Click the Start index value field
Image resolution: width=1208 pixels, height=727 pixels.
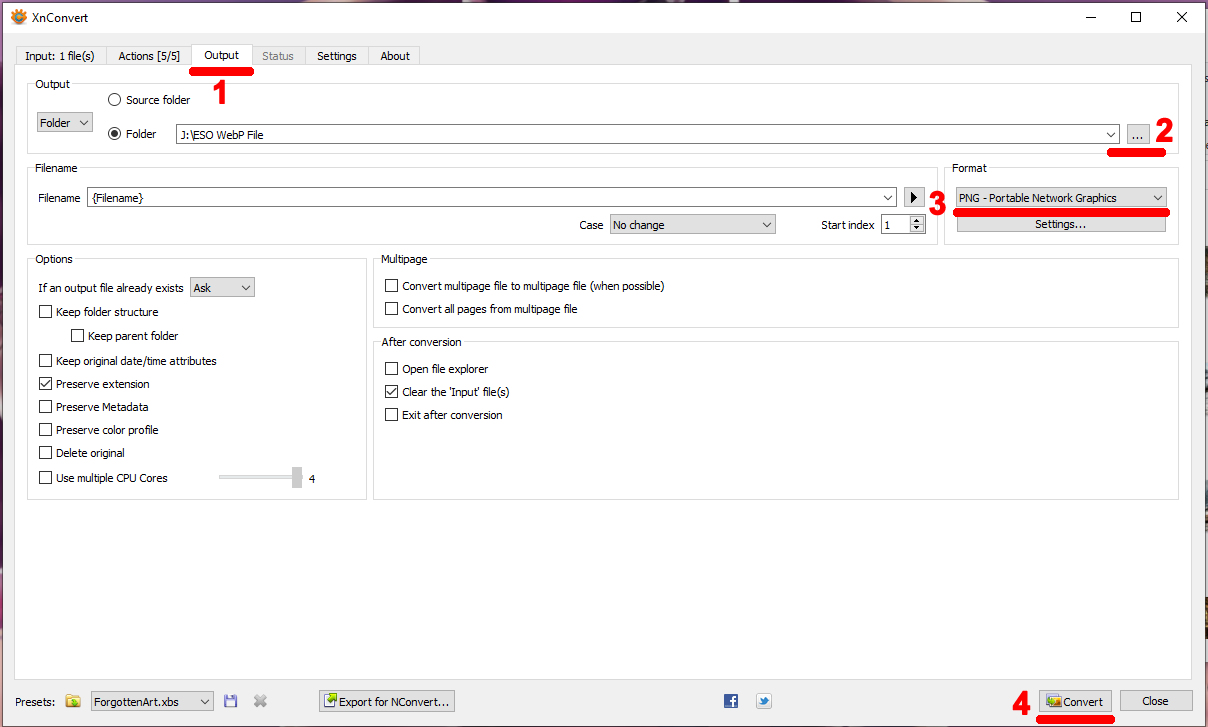(x=895, y=225)
